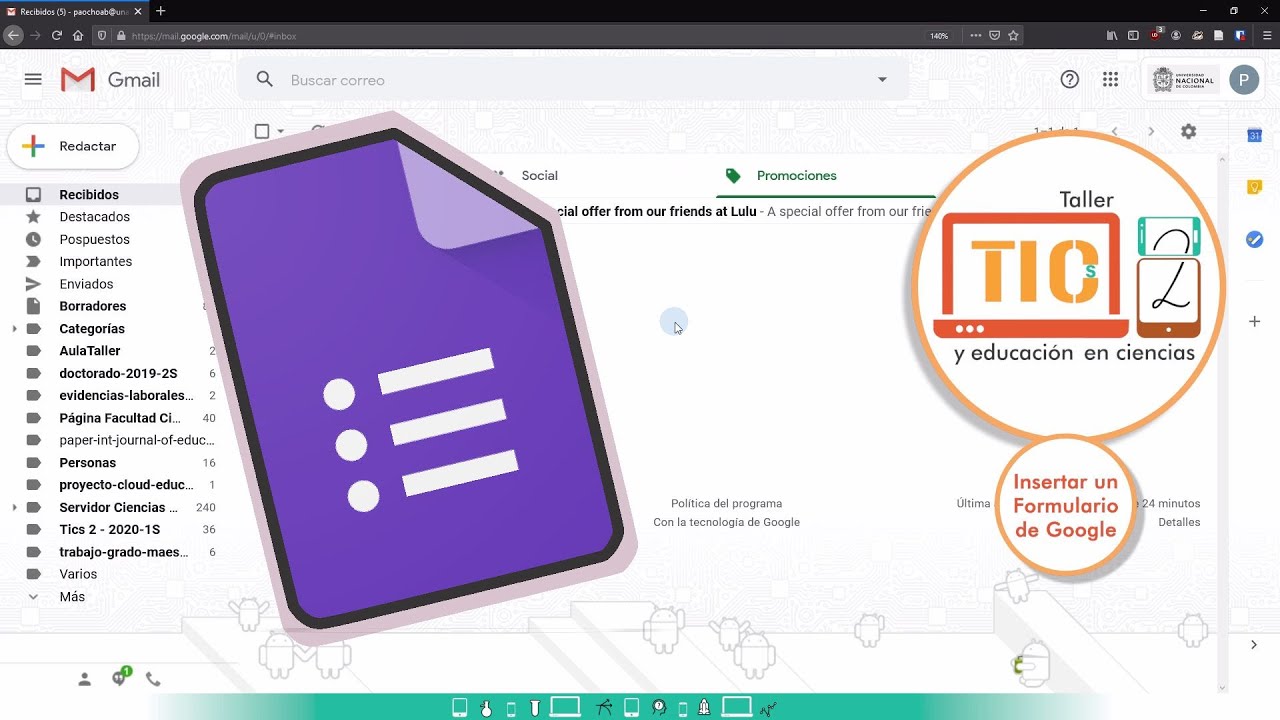This screenshot has width=1280, height=720.
Task: Open Gmail settings gear
Action: [1188, 131]
